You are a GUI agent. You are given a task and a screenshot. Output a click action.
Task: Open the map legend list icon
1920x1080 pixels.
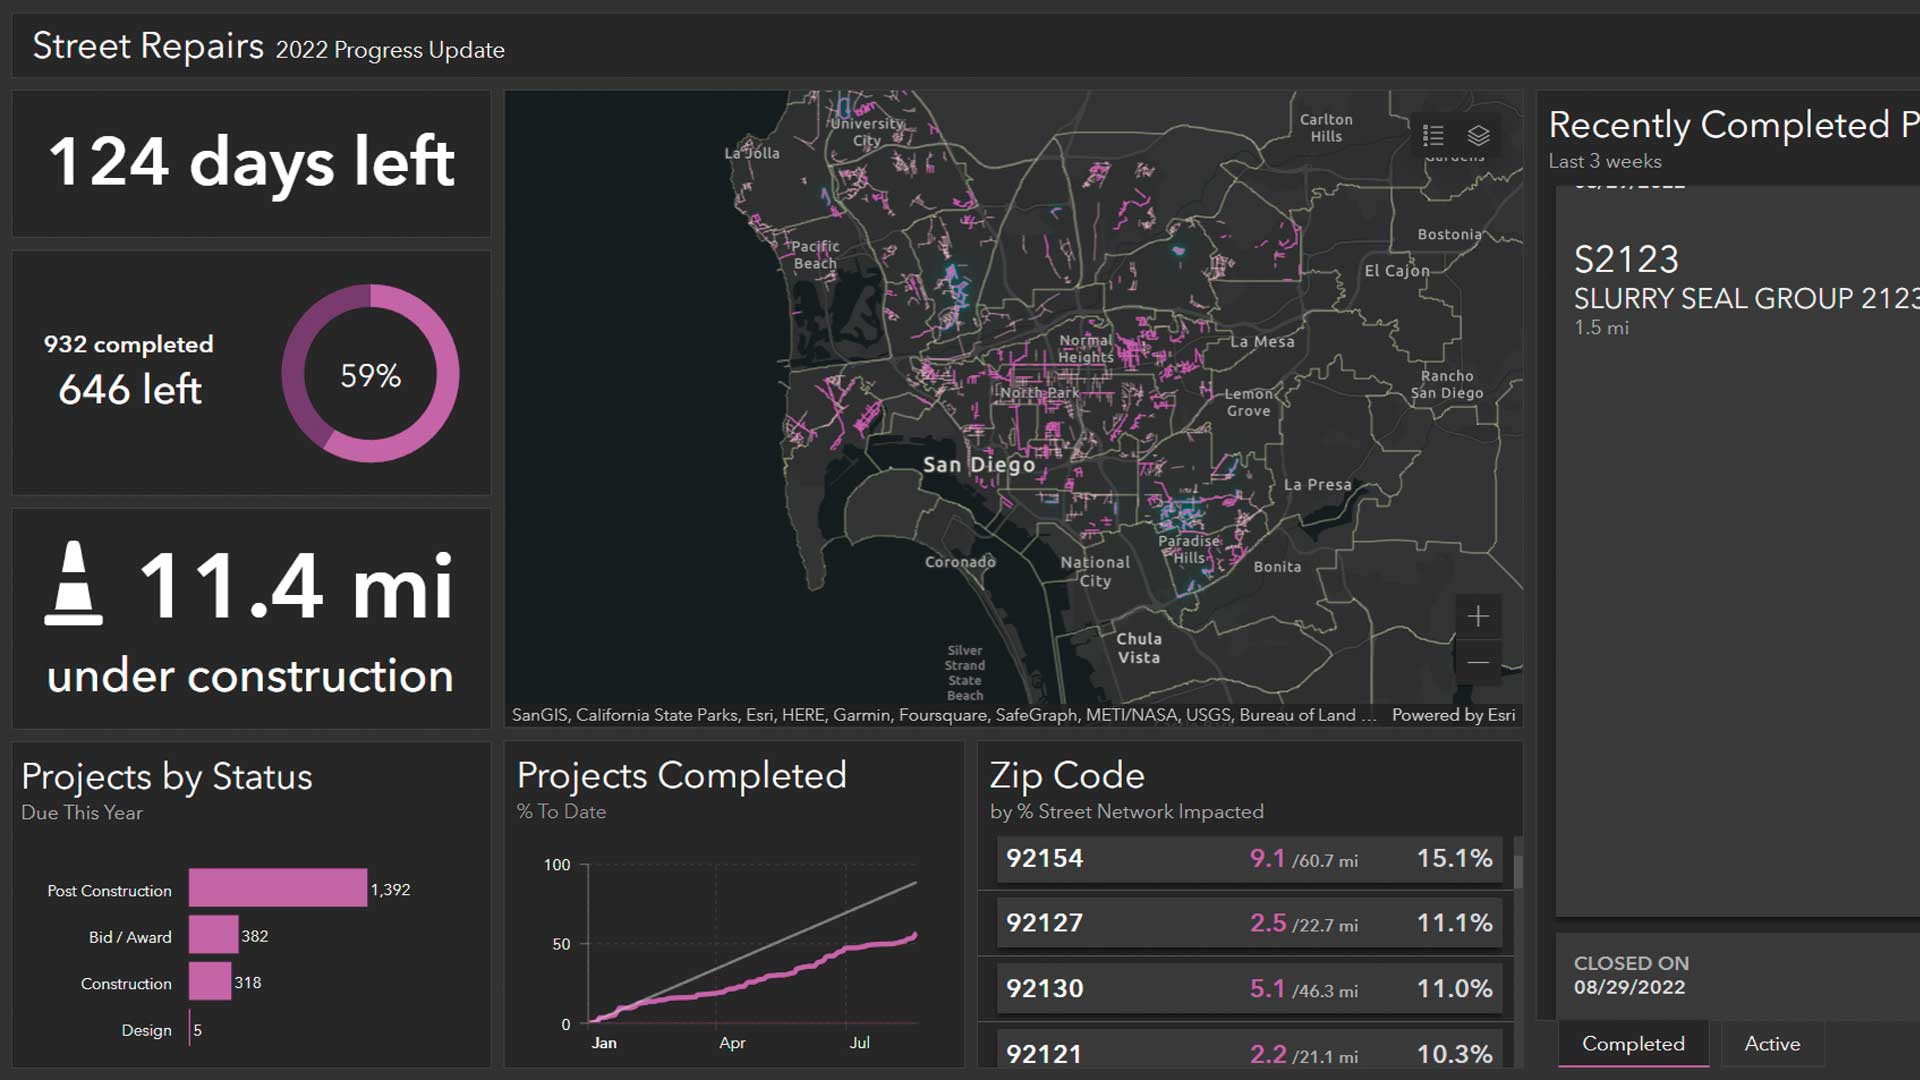click(x=1433, y=135)
